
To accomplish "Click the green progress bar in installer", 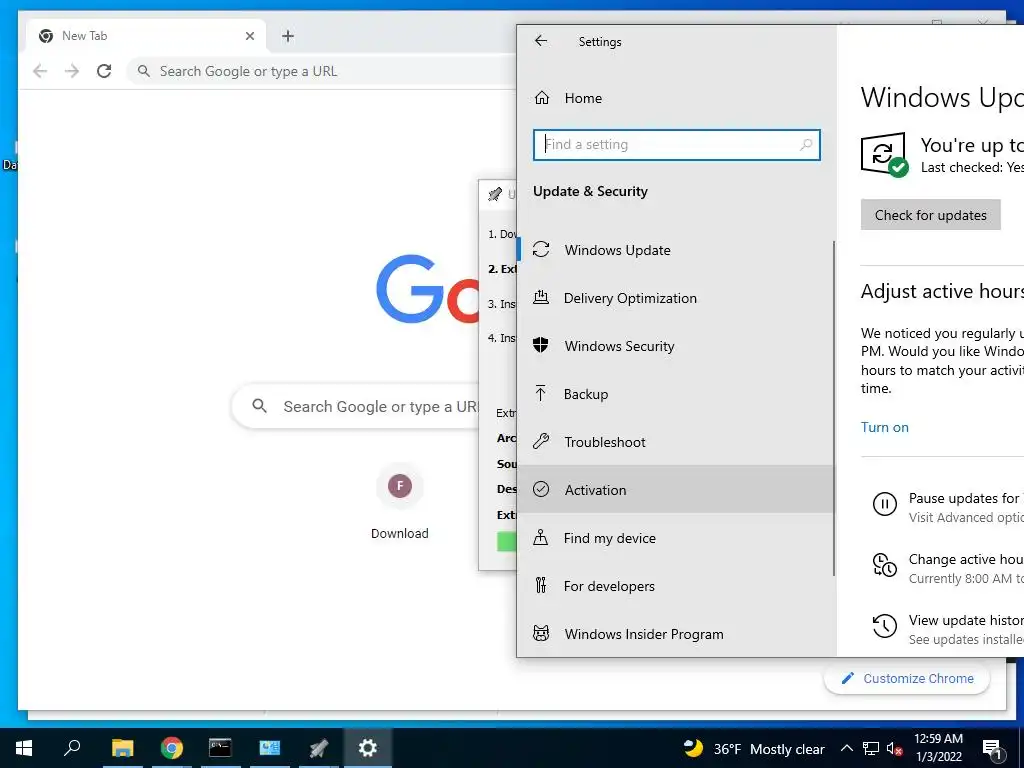I will point(506,541).
